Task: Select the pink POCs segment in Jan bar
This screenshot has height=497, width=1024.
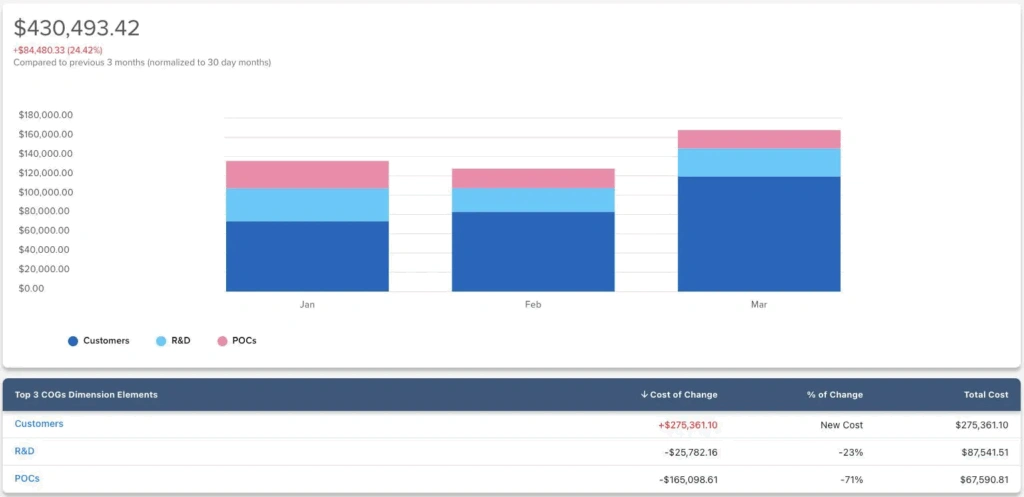Action: pyautogui.click(x=307, y=174)
